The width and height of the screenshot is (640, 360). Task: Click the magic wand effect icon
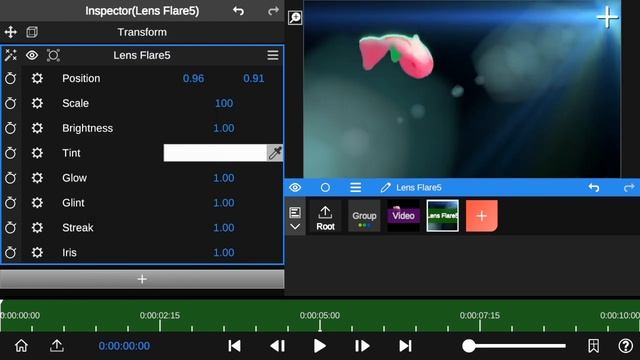[x=11, y=55]
